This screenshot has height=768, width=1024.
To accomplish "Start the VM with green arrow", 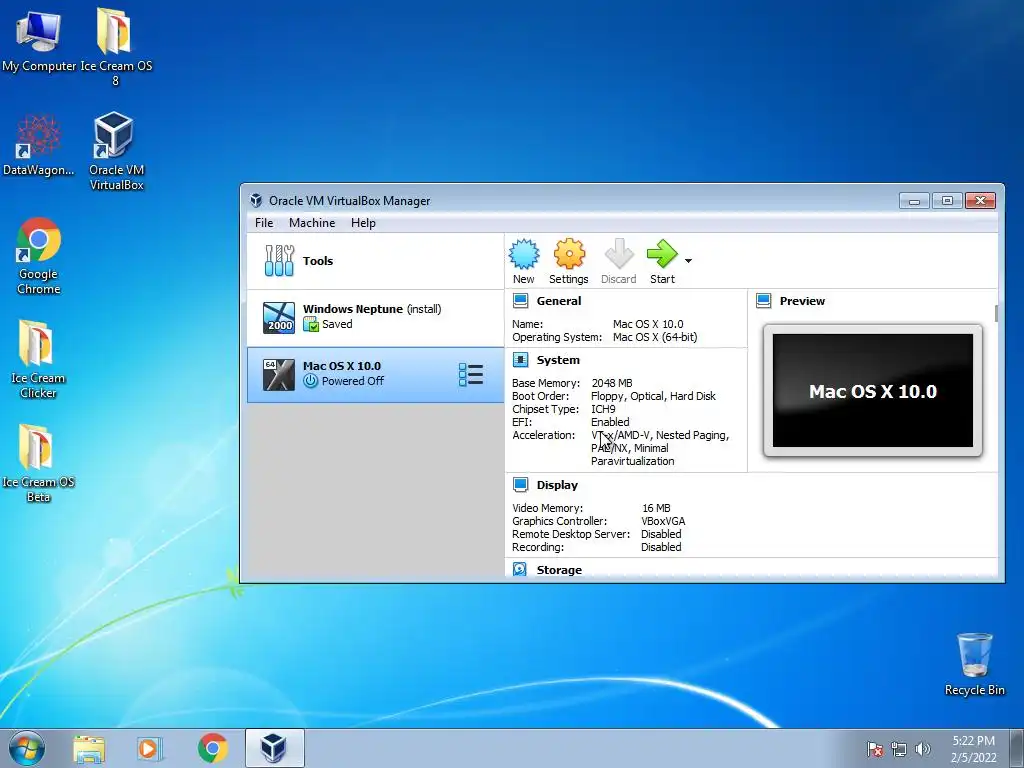I will point(662,255).
